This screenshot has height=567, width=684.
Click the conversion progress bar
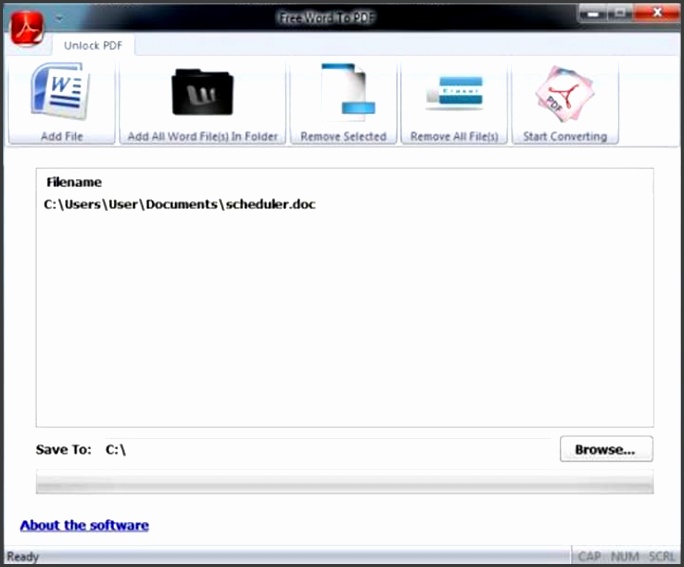(x=345, y=482)
